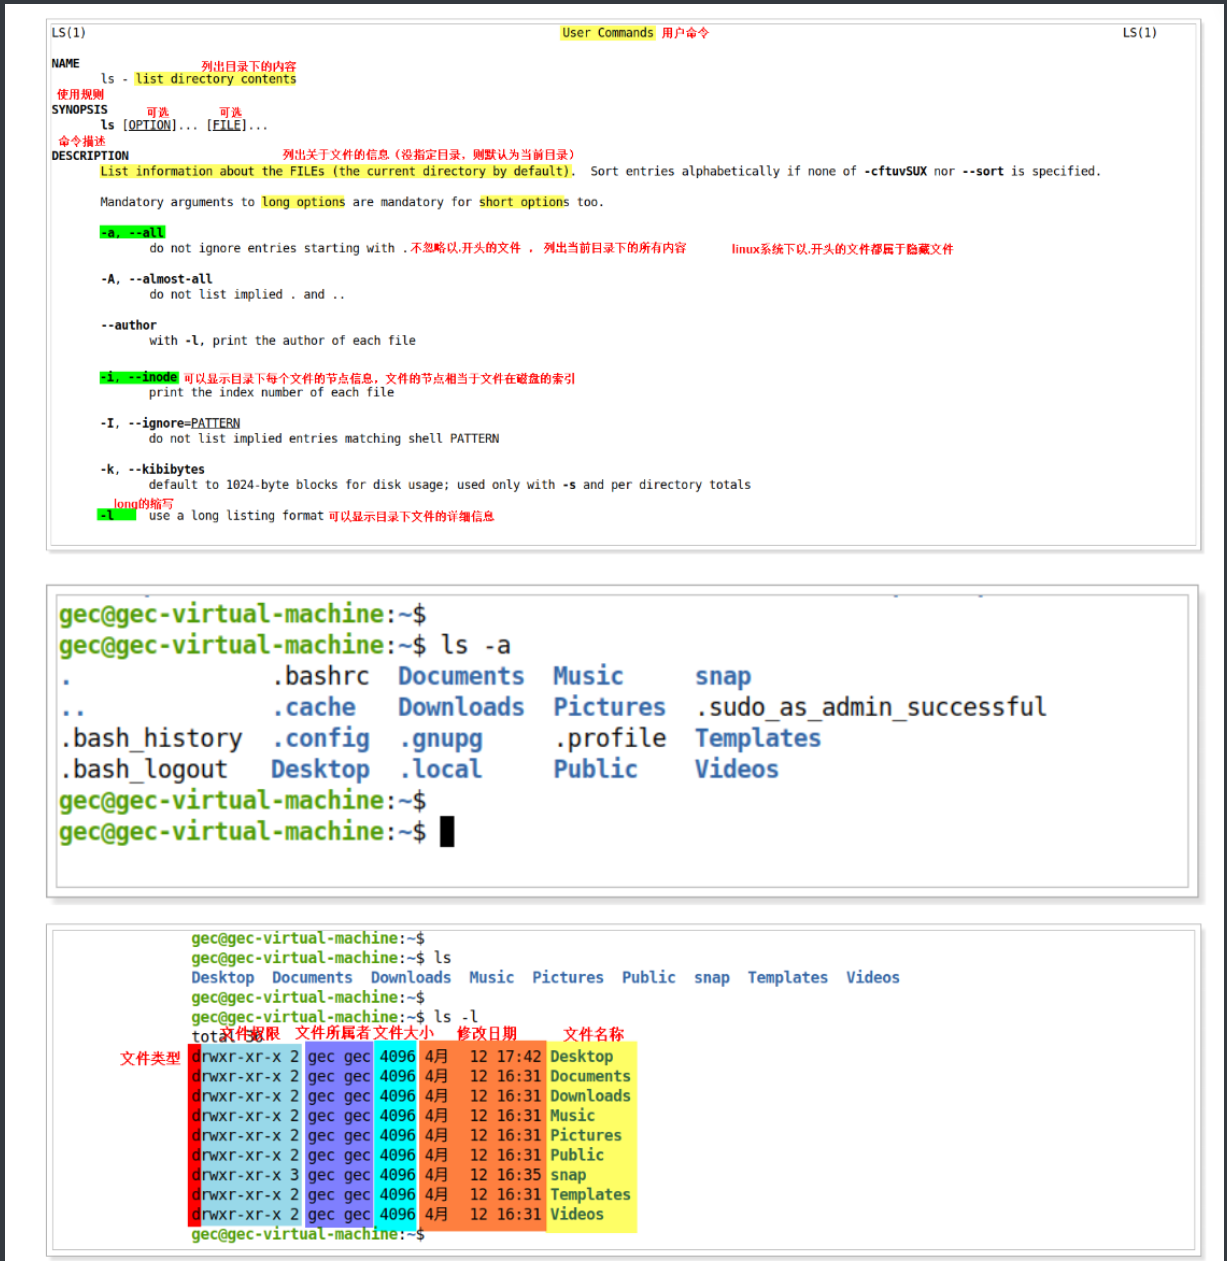Click "Music" in the ls -a output
Viewport: 1227px width, 1261px height.
point(589,676)
